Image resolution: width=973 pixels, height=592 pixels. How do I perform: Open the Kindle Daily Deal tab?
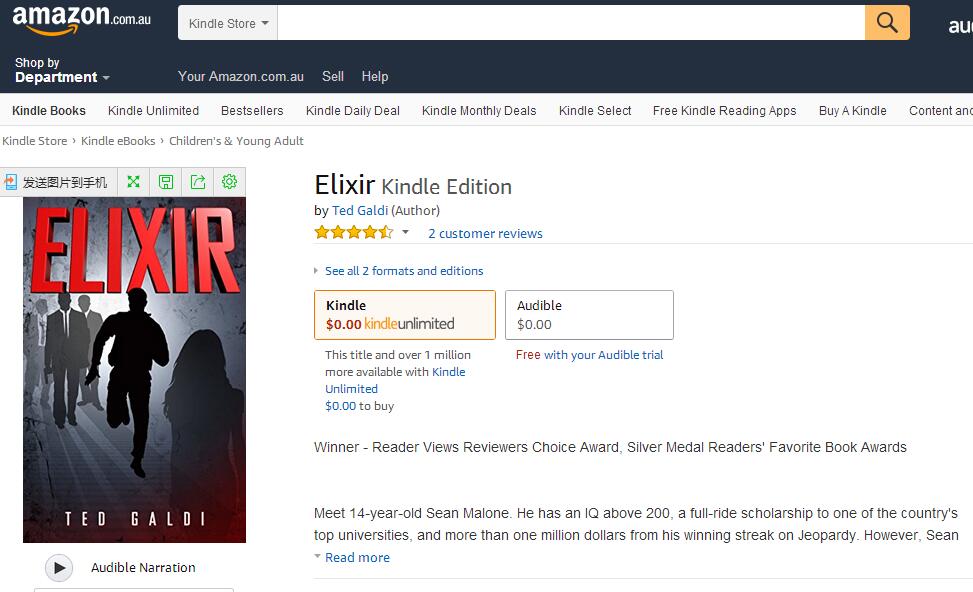click(352, 110)
